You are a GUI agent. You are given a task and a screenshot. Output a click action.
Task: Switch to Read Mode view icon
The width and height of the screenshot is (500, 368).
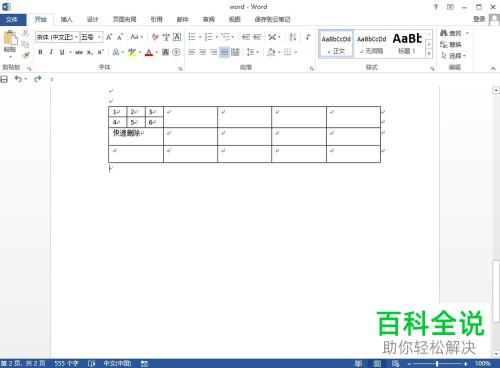point(359,363)
